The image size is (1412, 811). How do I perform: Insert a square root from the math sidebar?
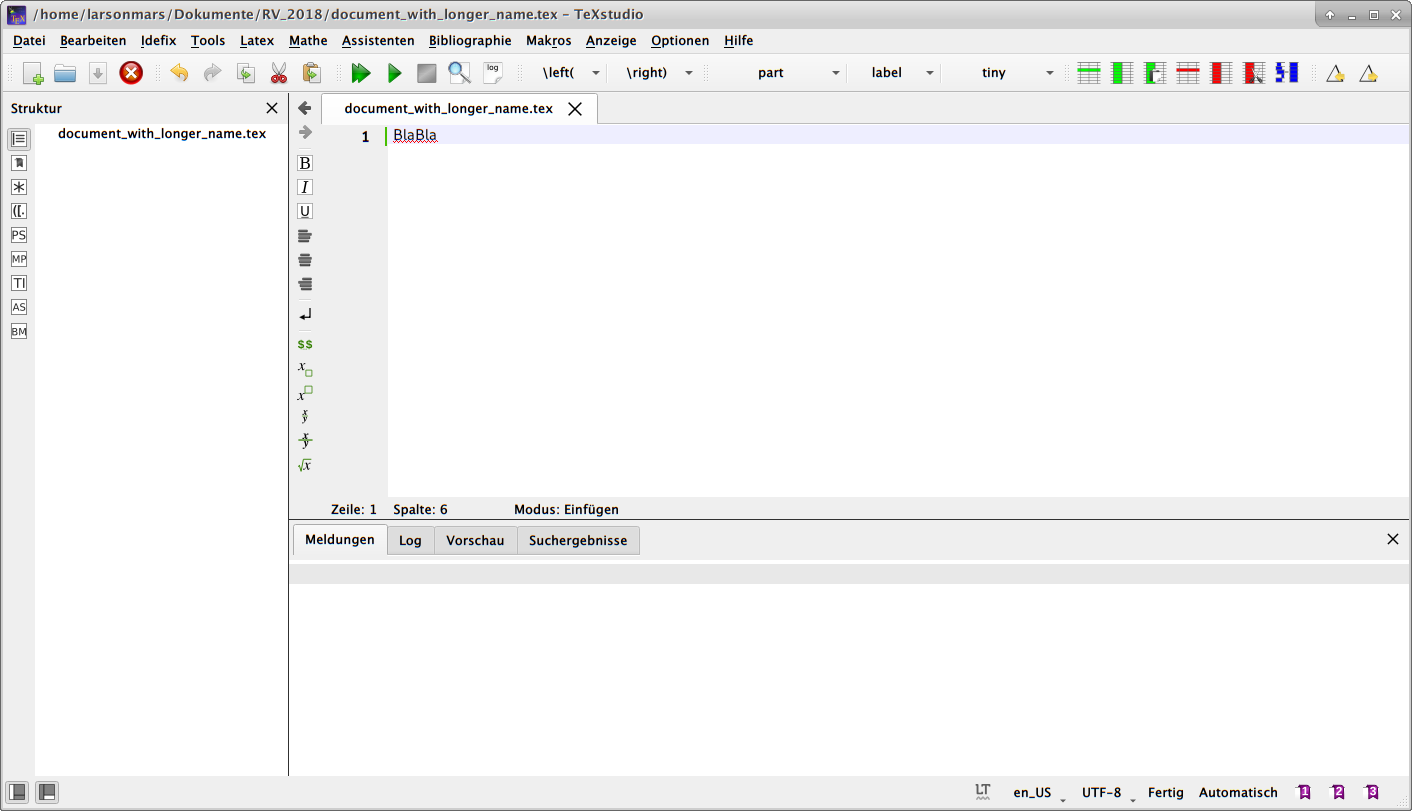pos(304,464)
